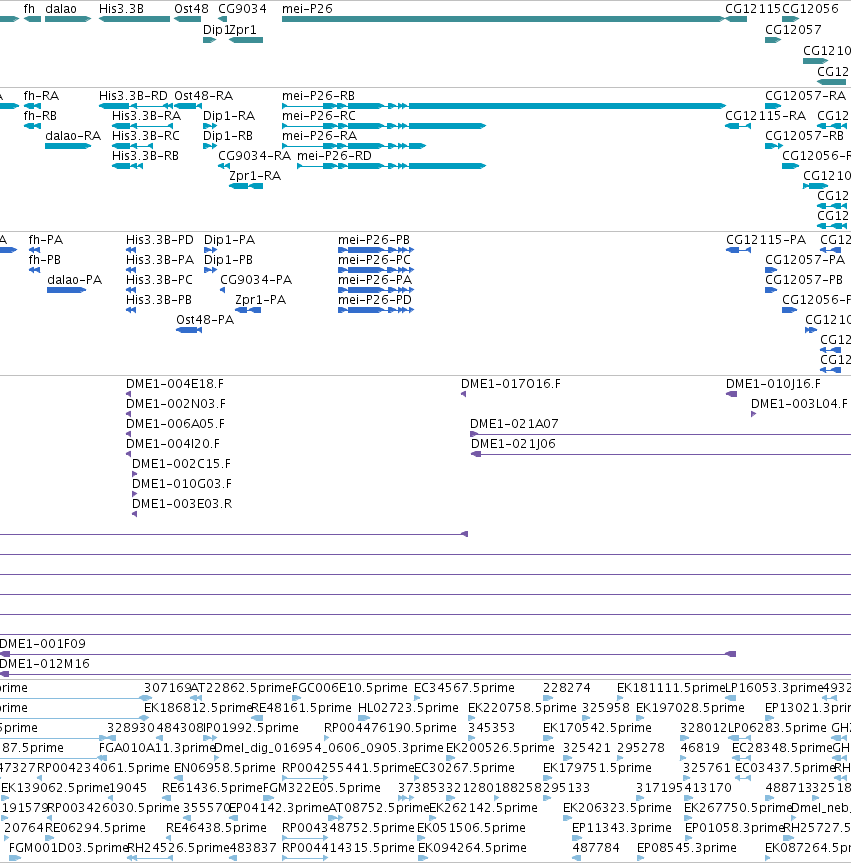Viewport: 851px width, 863px height.
Task: Select EC34567.5prime read label
Action: 464,688
